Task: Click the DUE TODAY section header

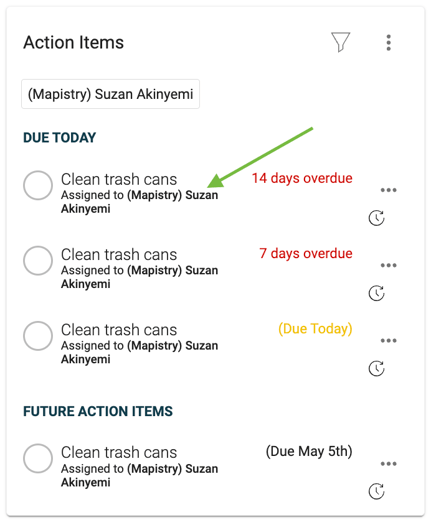Action: pyautogui.click(x=60, y=138)
